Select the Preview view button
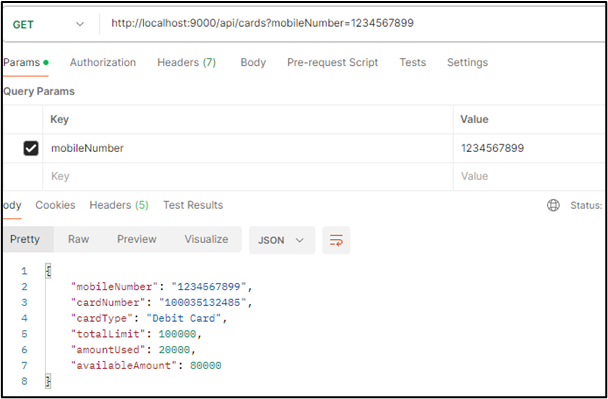 [136, 239]
